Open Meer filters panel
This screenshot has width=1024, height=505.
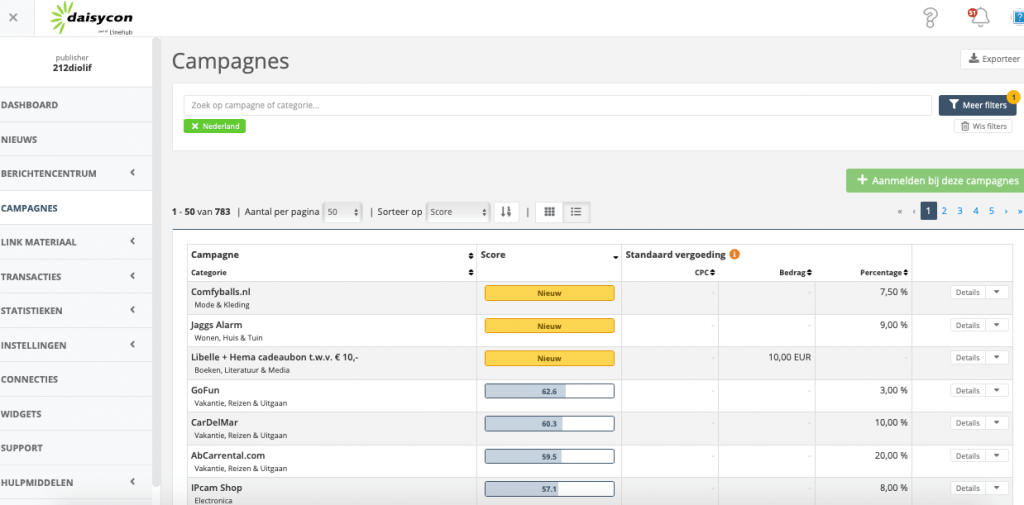pyautogui.click(x=977, y=105)
